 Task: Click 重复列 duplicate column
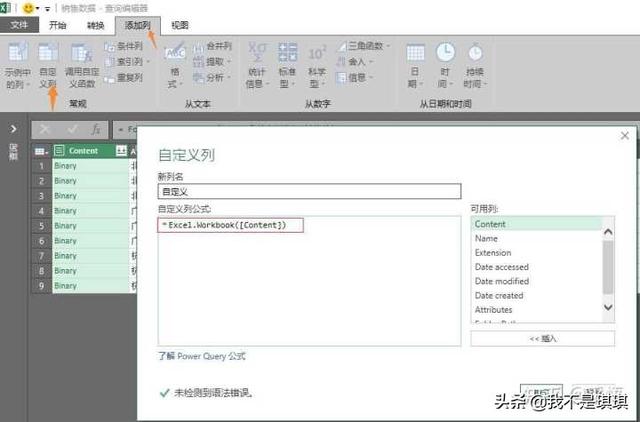[124, 78]
